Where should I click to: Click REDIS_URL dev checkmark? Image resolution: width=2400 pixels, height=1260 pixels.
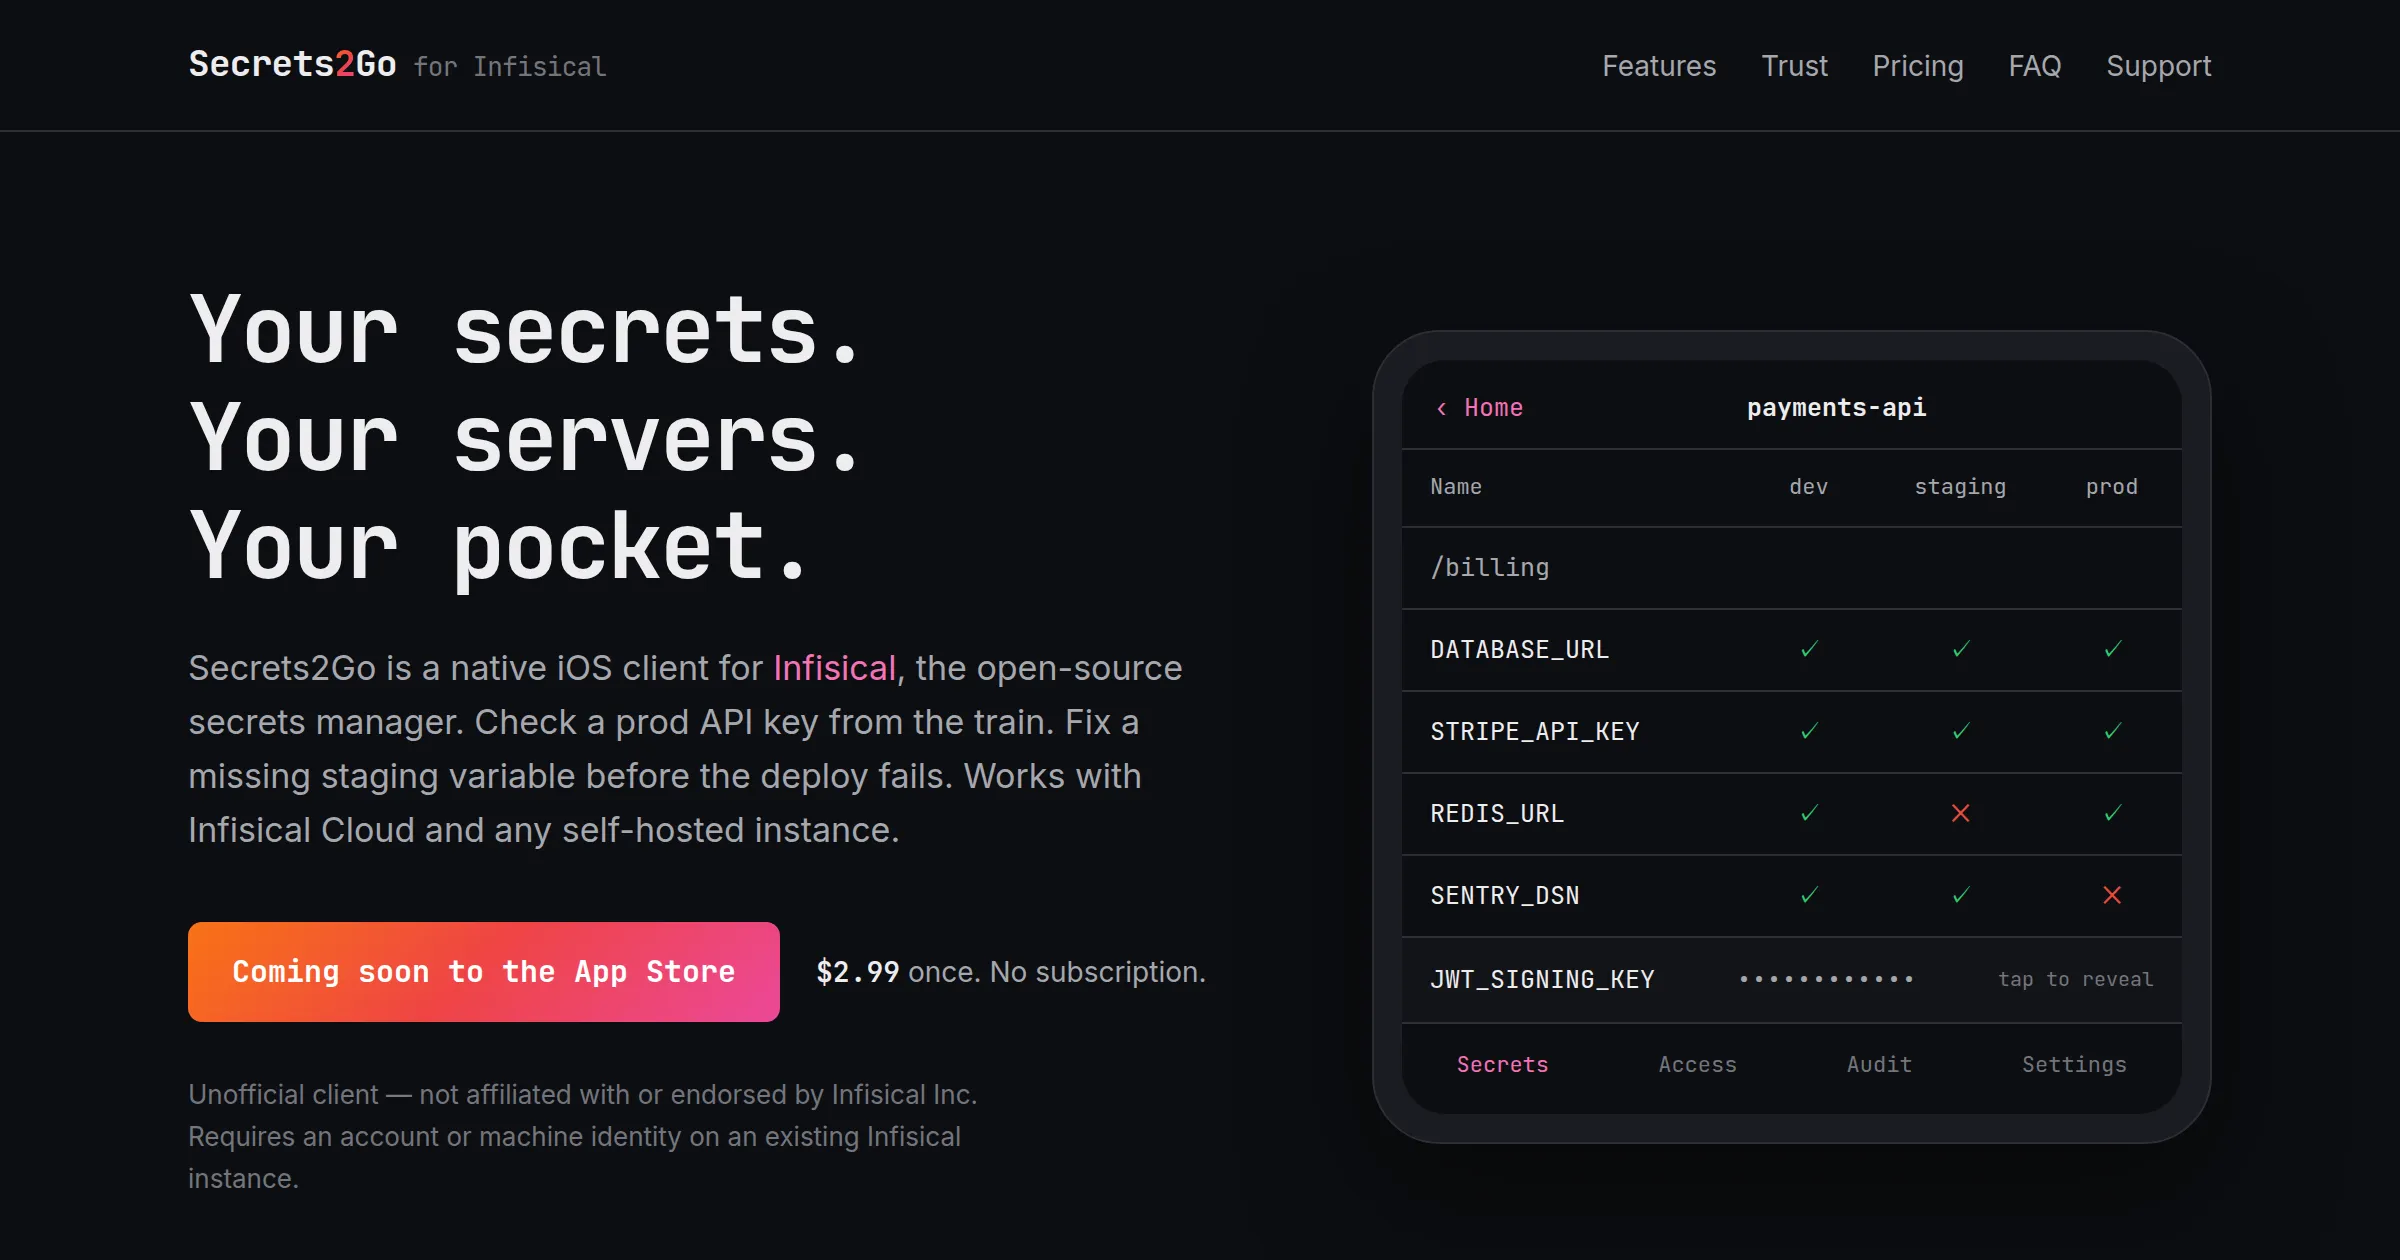point(1809,813)
